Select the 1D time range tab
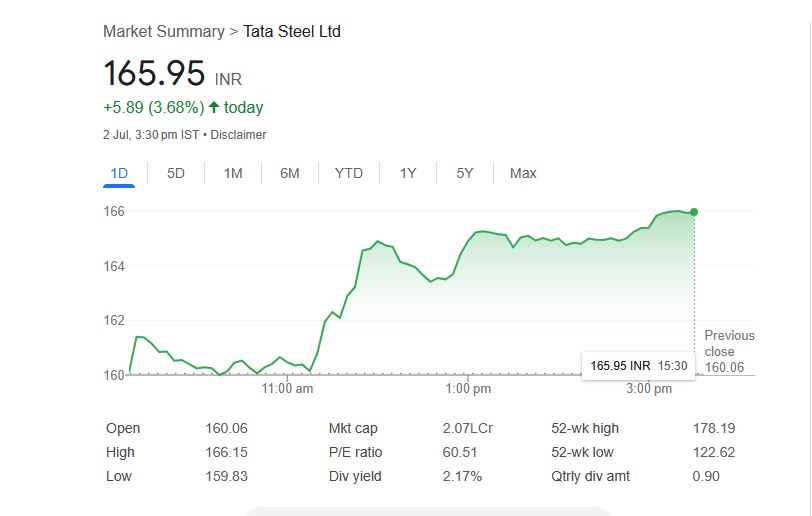The width and height of the screenshot is (812, 516). [119, 173]
